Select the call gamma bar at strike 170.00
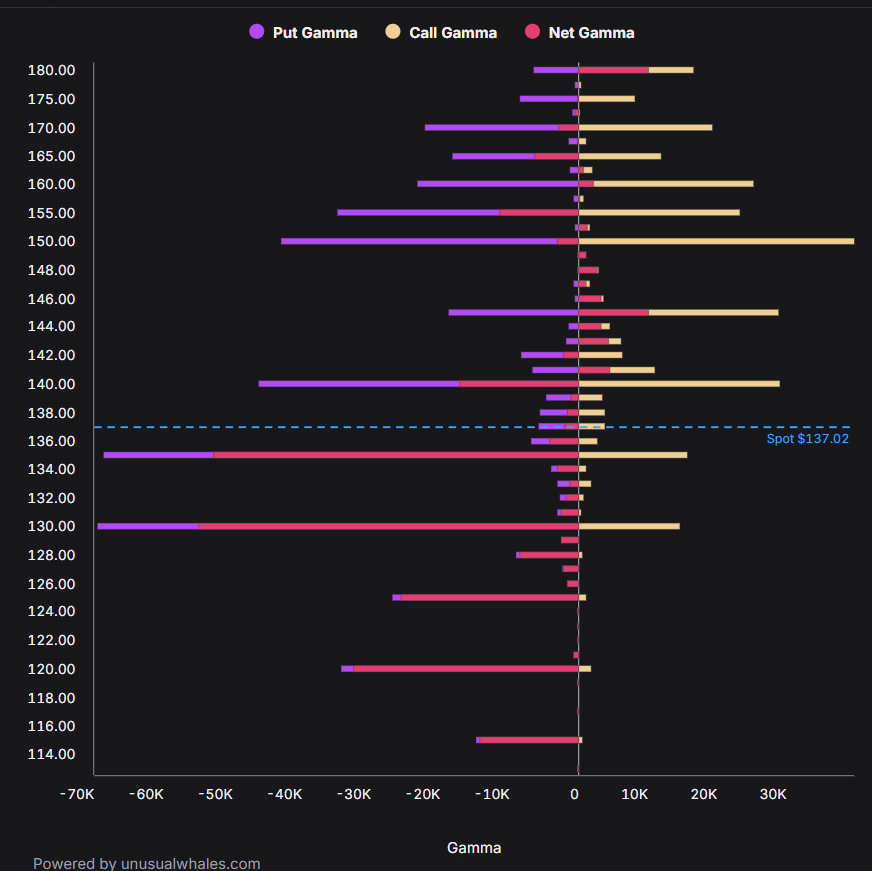The width and height of the screenshot is (872, 871). pos(646,127)
